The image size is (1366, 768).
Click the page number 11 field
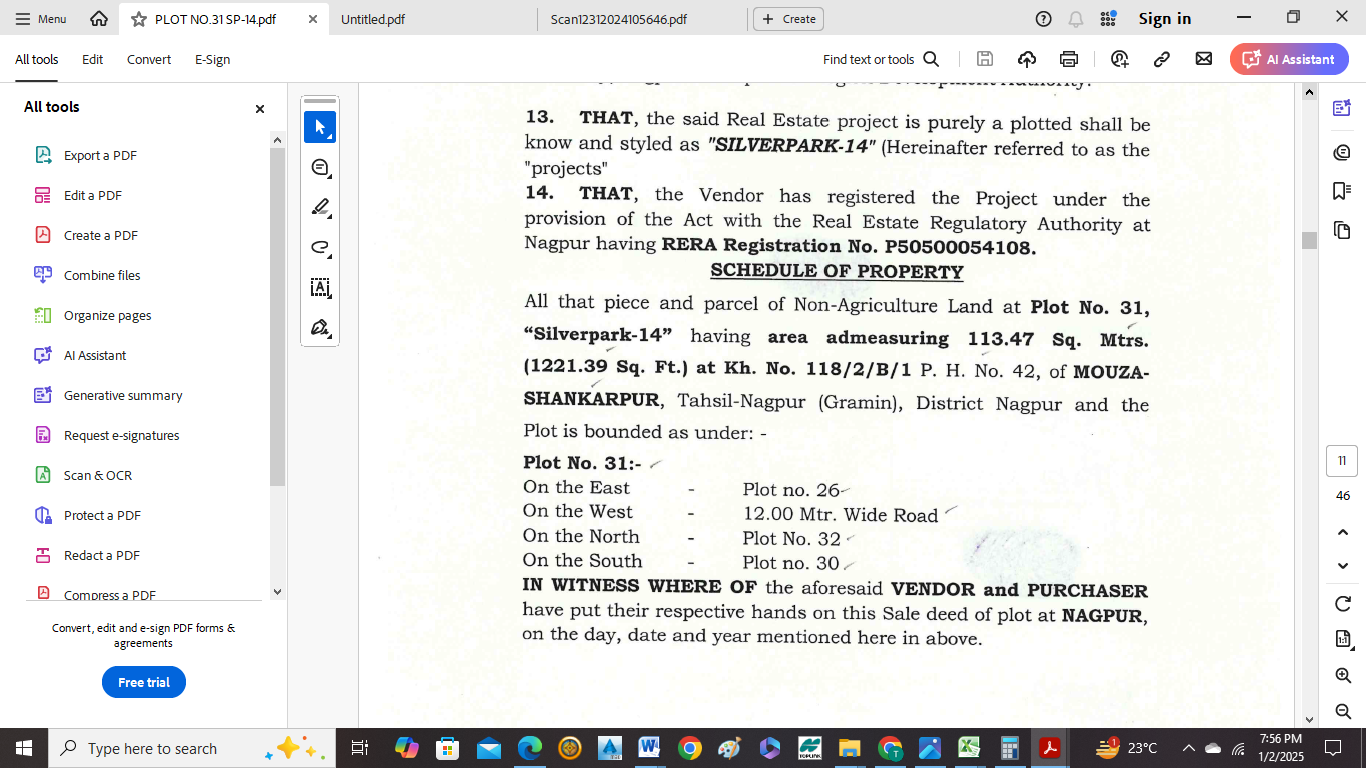point(1342,461)
